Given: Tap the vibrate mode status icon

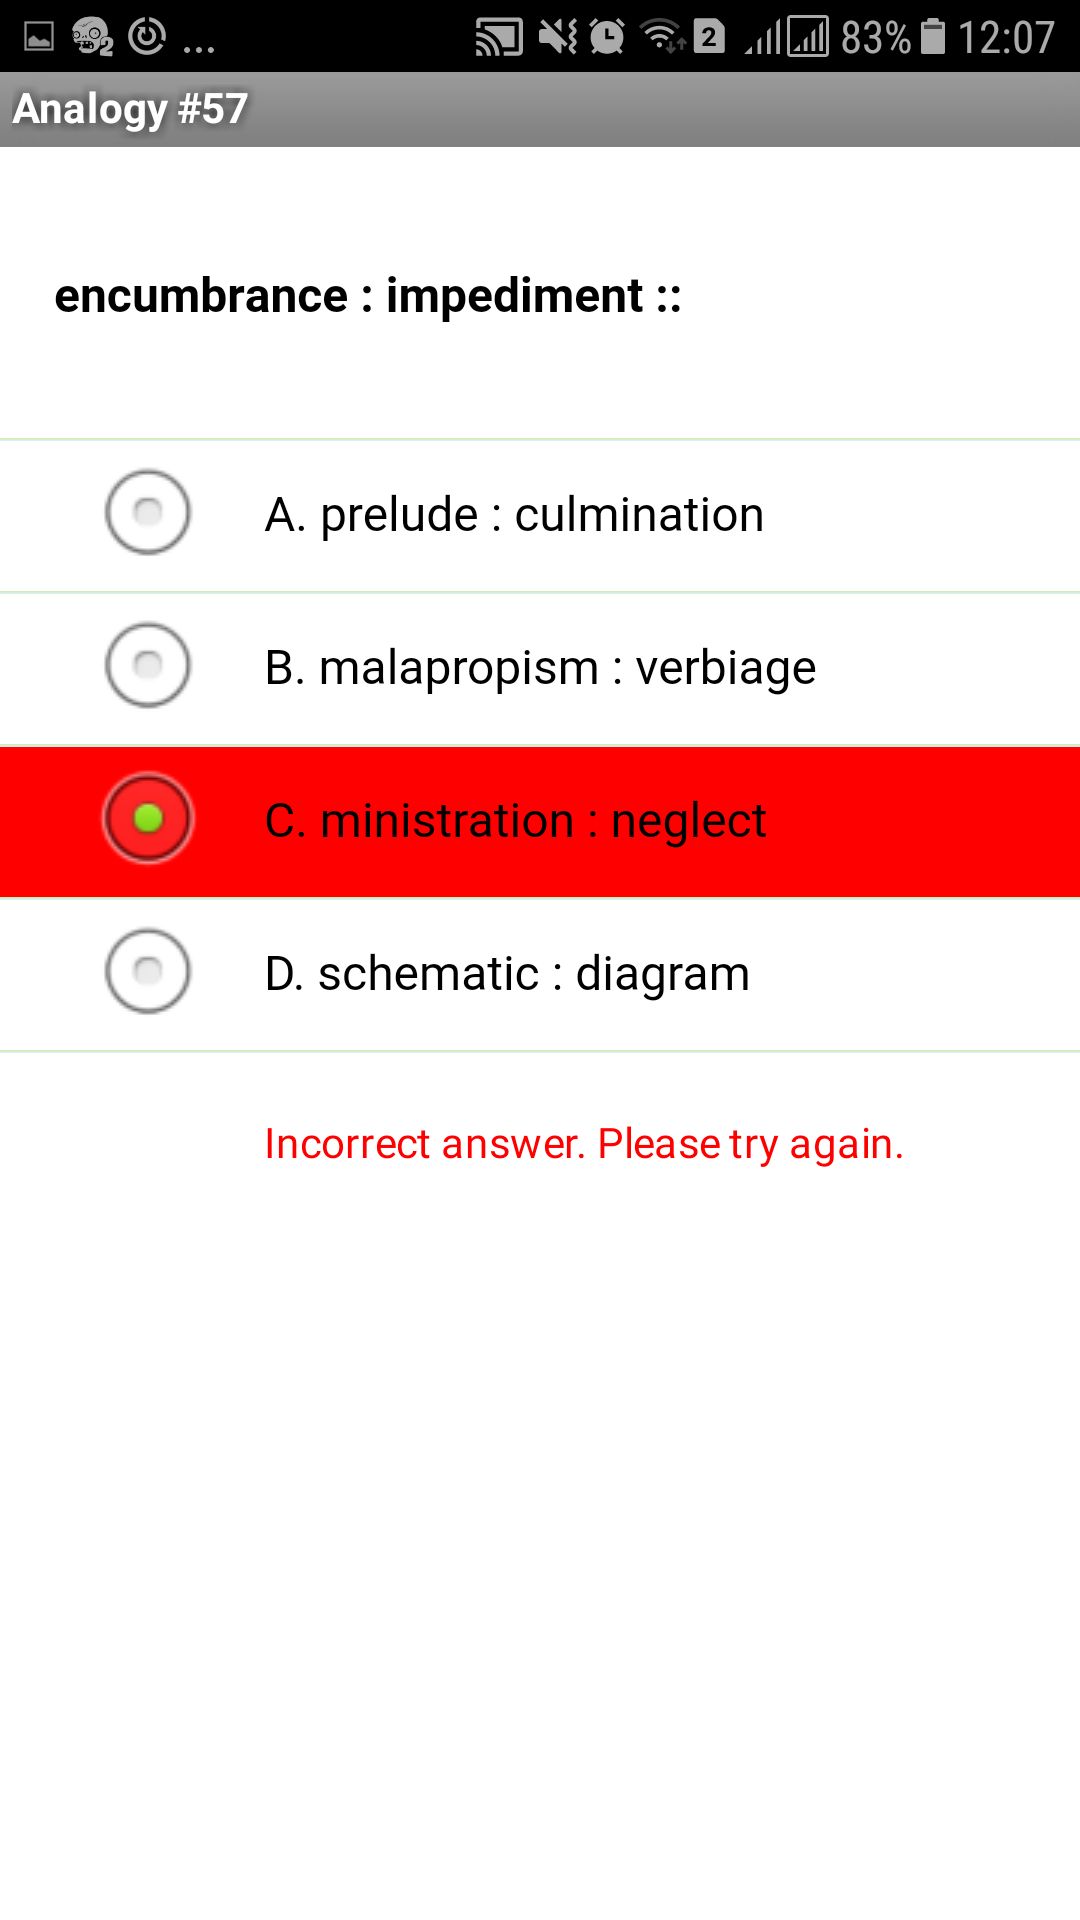Looking at the screenshot, I should (558, 35).
